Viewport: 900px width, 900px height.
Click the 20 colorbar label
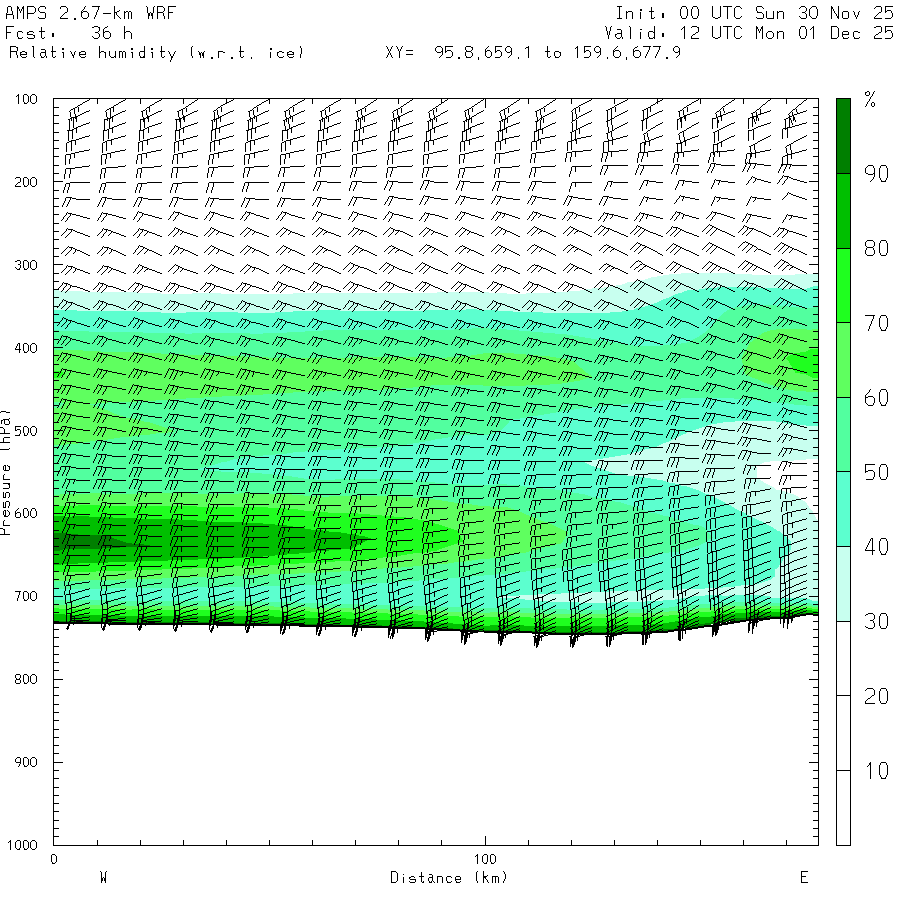coord(876,696)
